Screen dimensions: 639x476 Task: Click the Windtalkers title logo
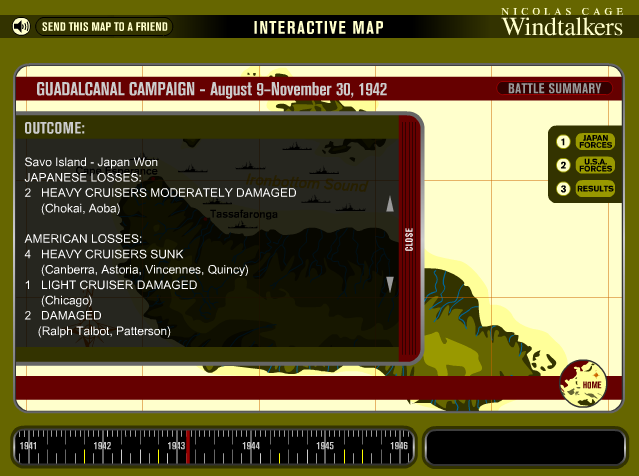(x=562, y=27)
